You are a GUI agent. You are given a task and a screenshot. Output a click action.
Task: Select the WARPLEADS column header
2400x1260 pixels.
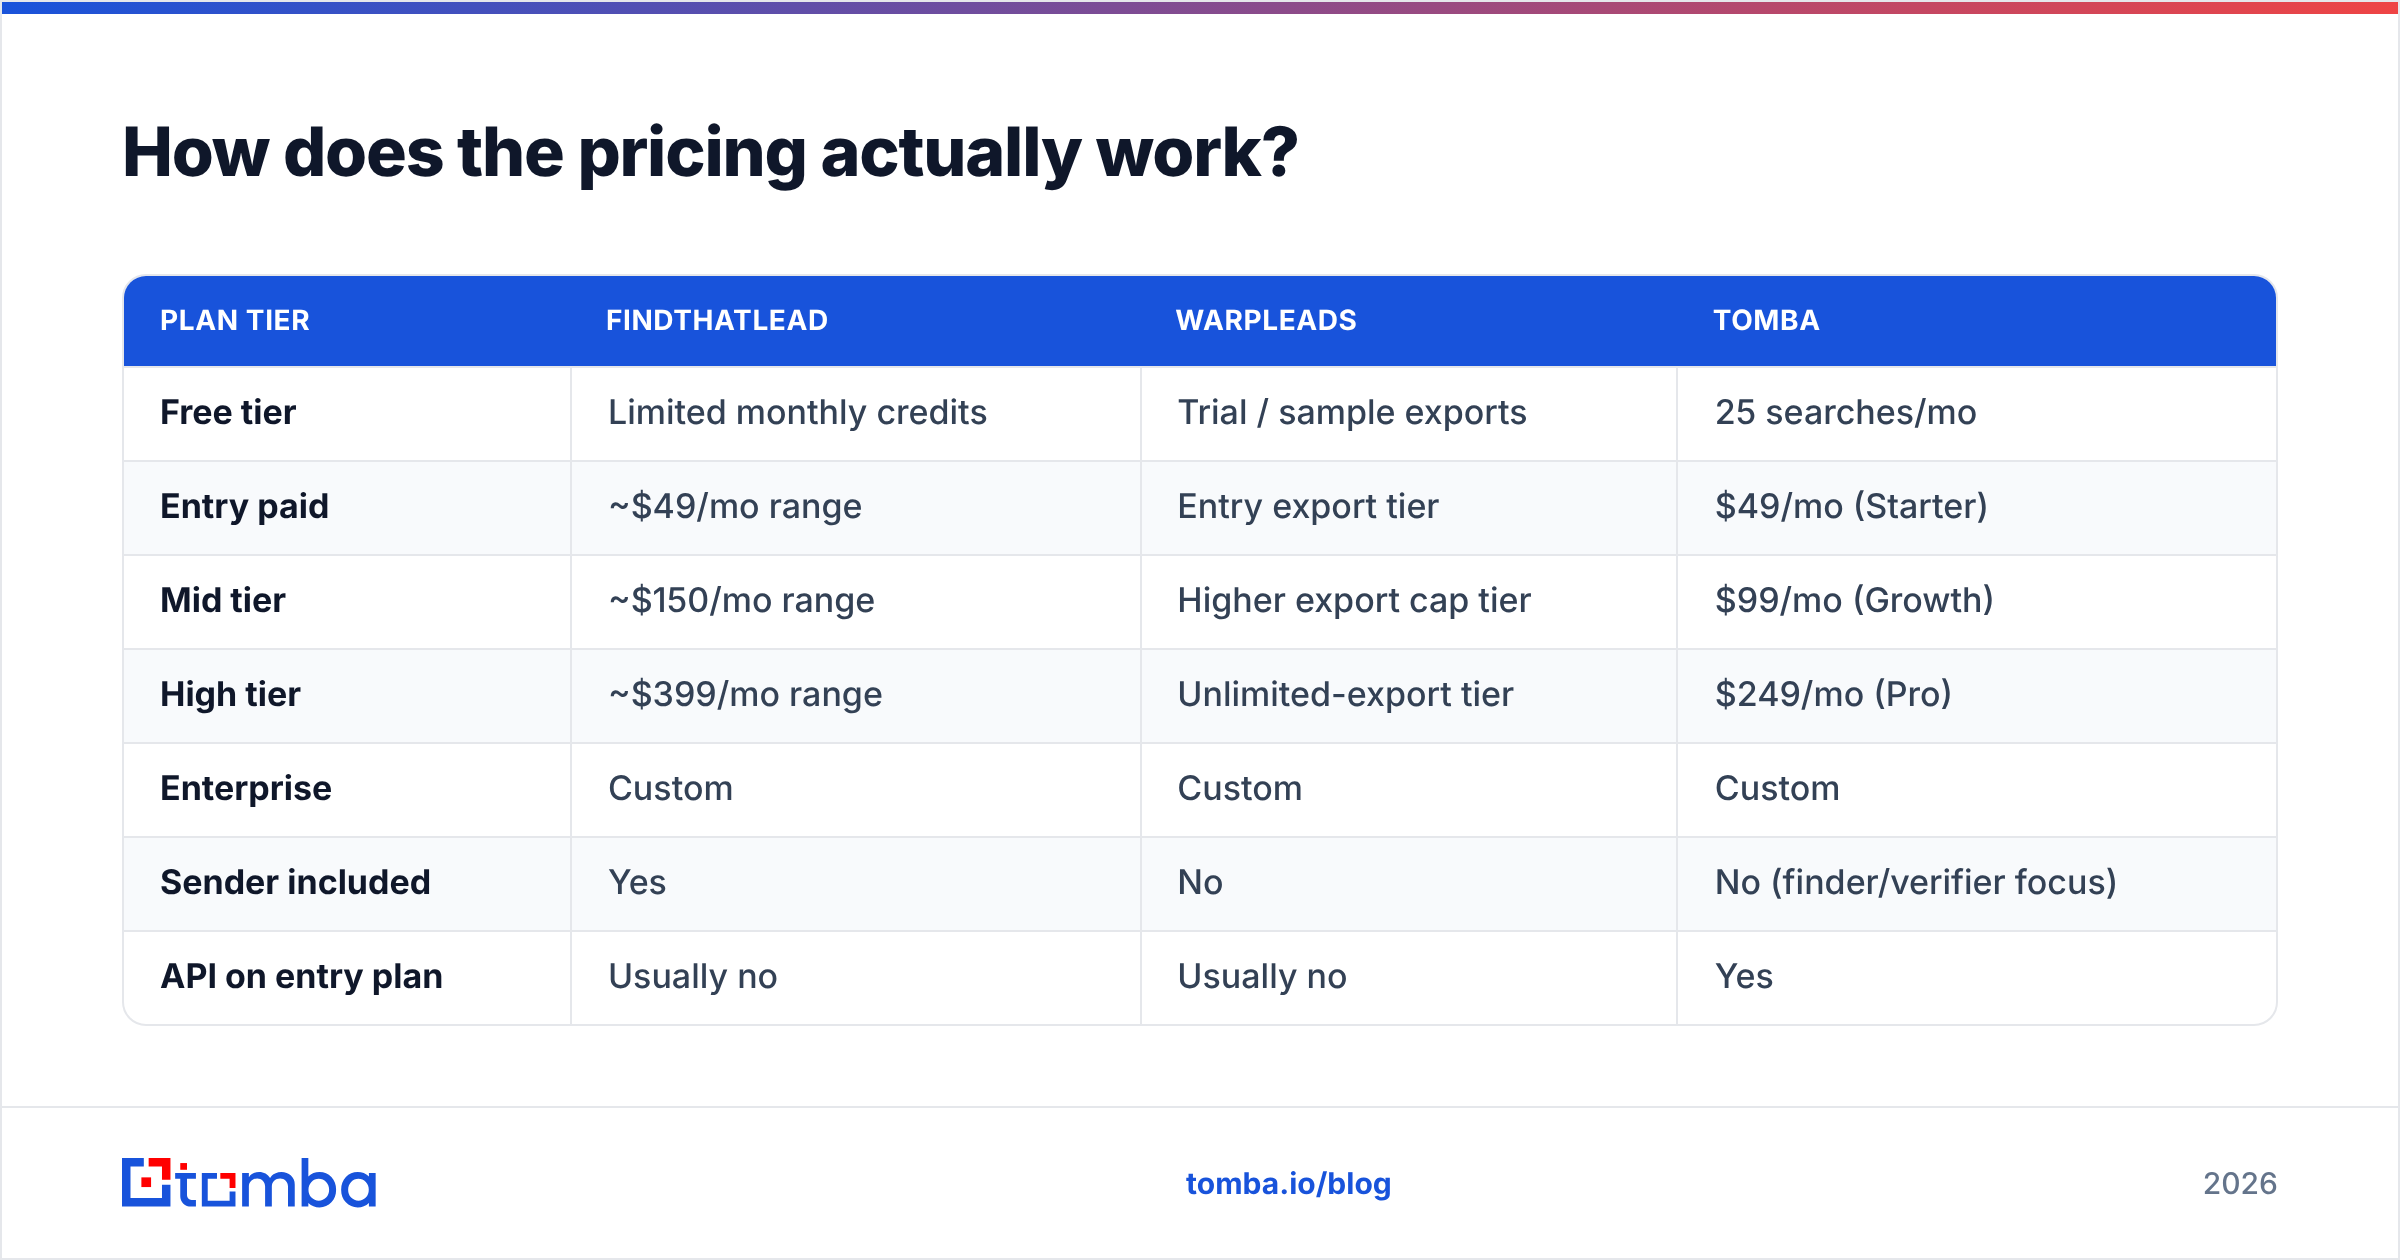pos(1266,320)
